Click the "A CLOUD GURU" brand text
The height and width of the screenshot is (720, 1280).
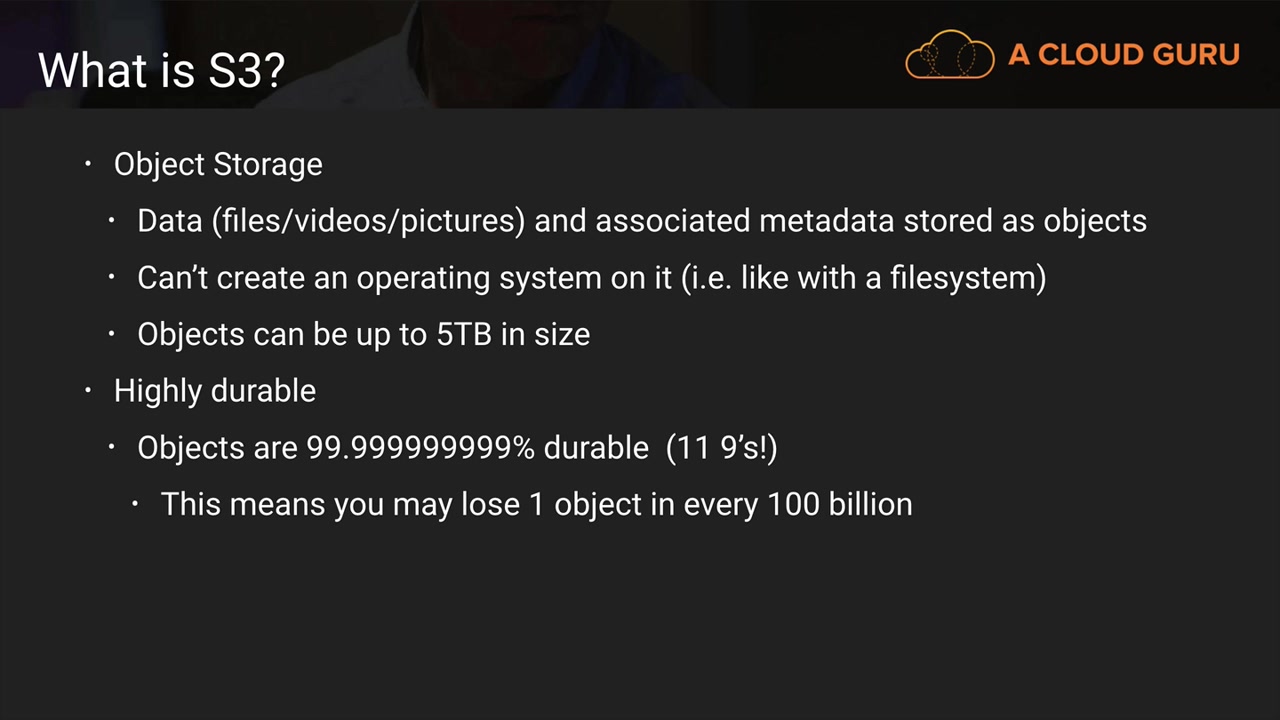pyautogui.click(x=1124, y=55)
